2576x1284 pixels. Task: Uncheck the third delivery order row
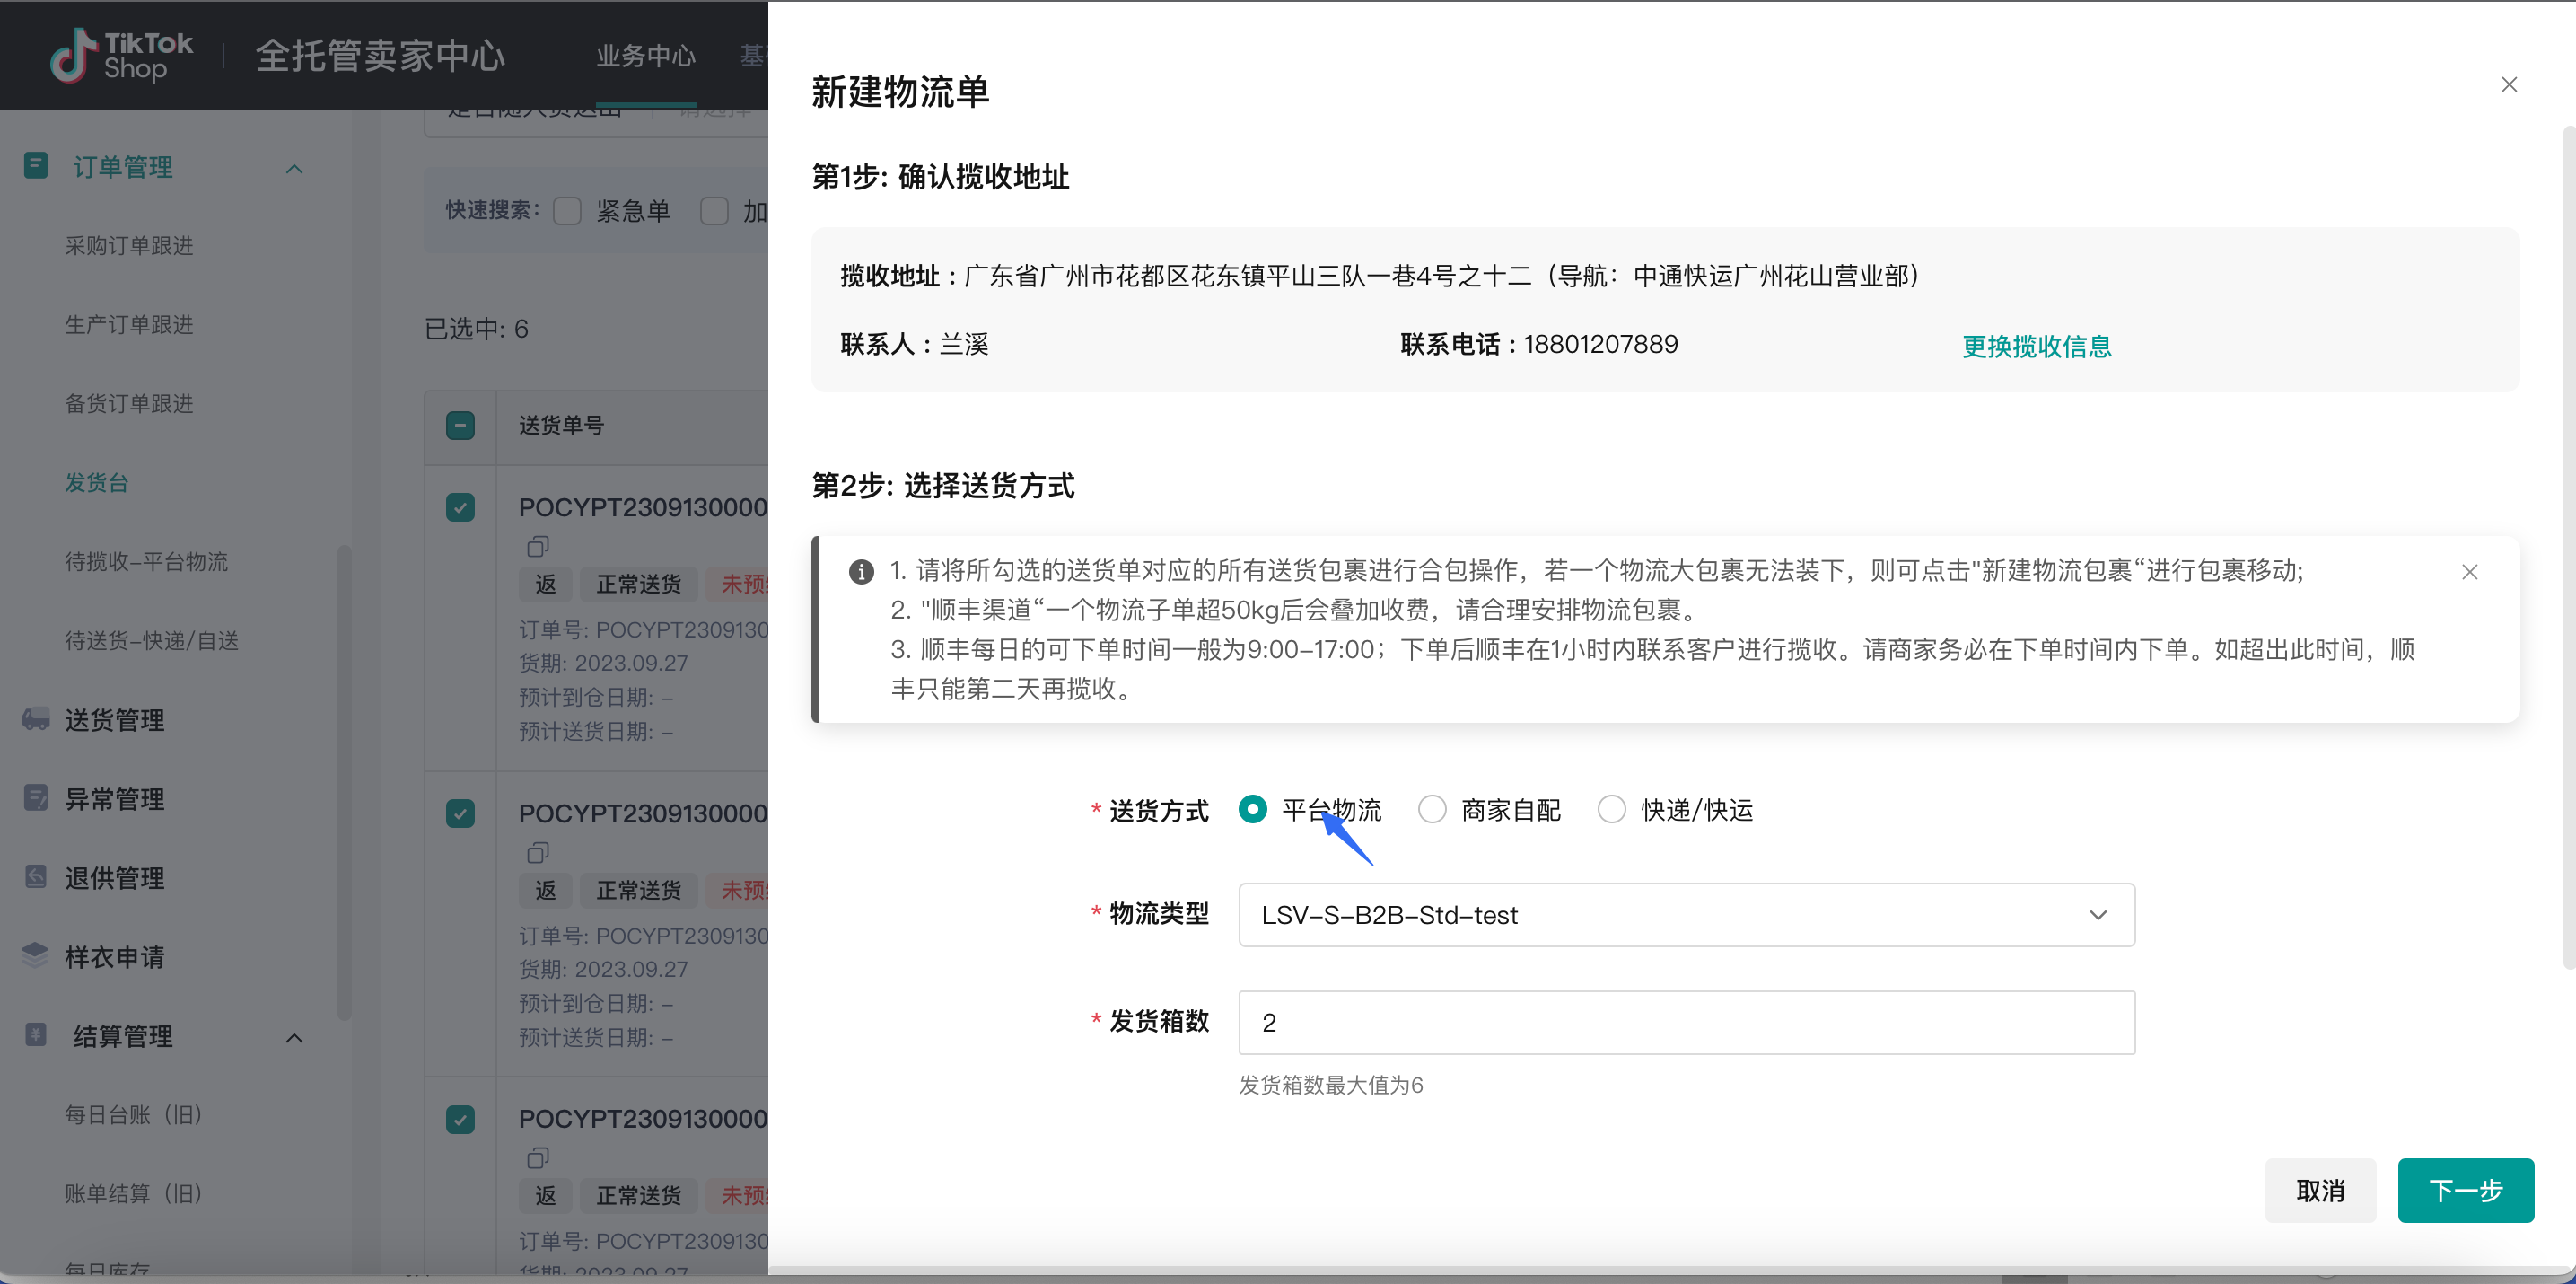pos(460,1119)
